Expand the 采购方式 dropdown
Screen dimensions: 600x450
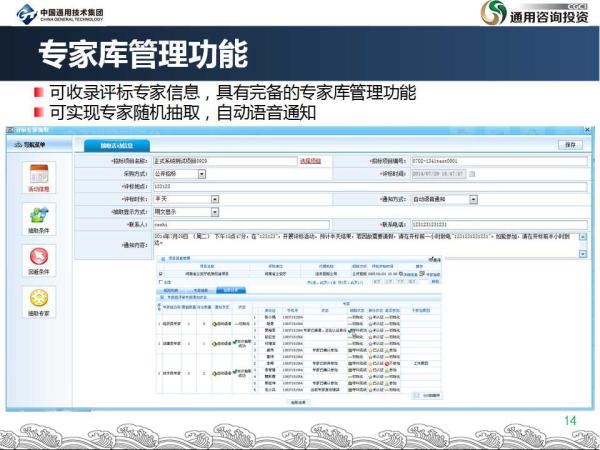(x=201, y=173)
